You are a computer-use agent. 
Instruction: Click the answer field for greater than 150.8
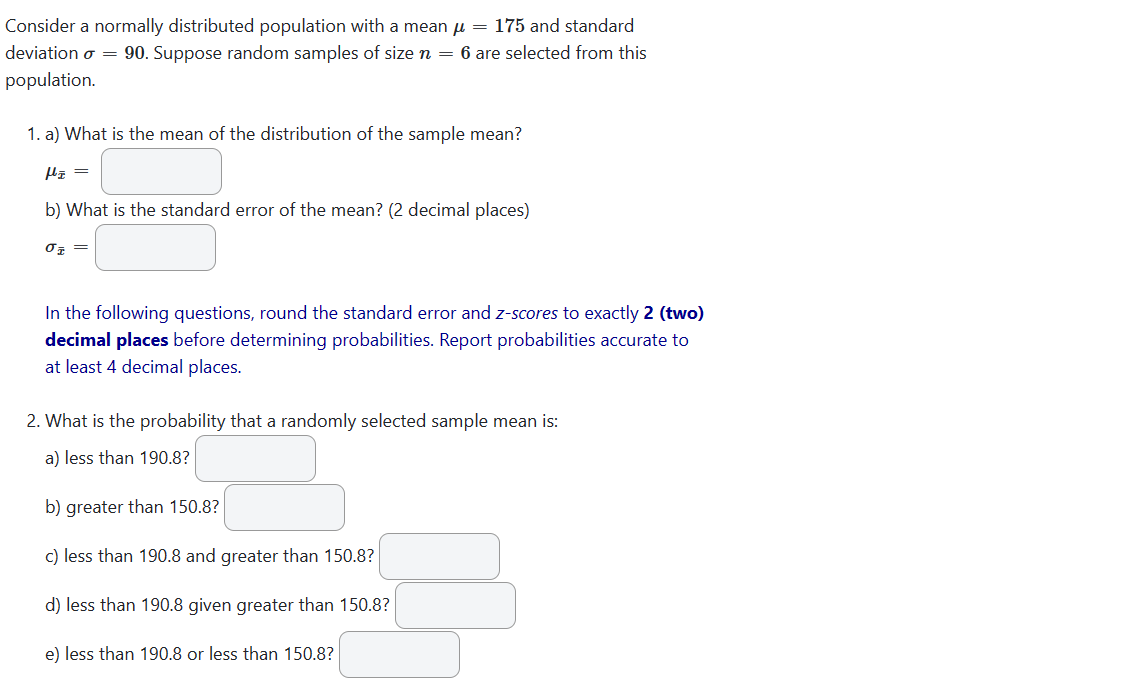point(284,507)
